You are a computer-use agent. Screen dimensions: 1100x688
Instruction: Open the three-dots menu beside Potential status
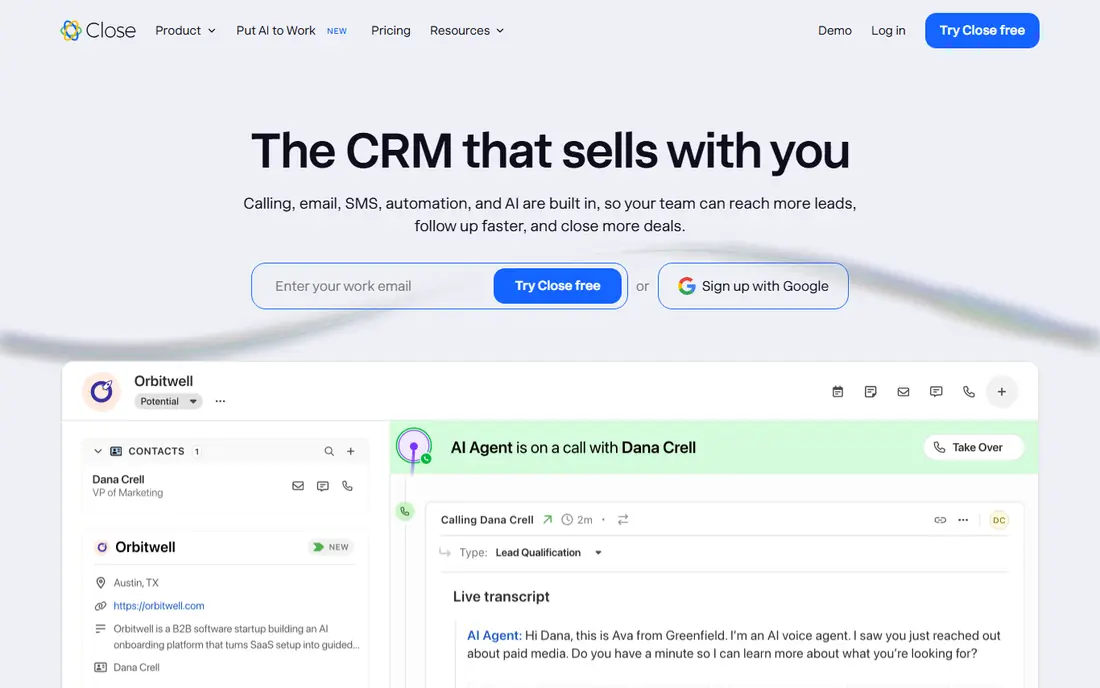(220, 401)
